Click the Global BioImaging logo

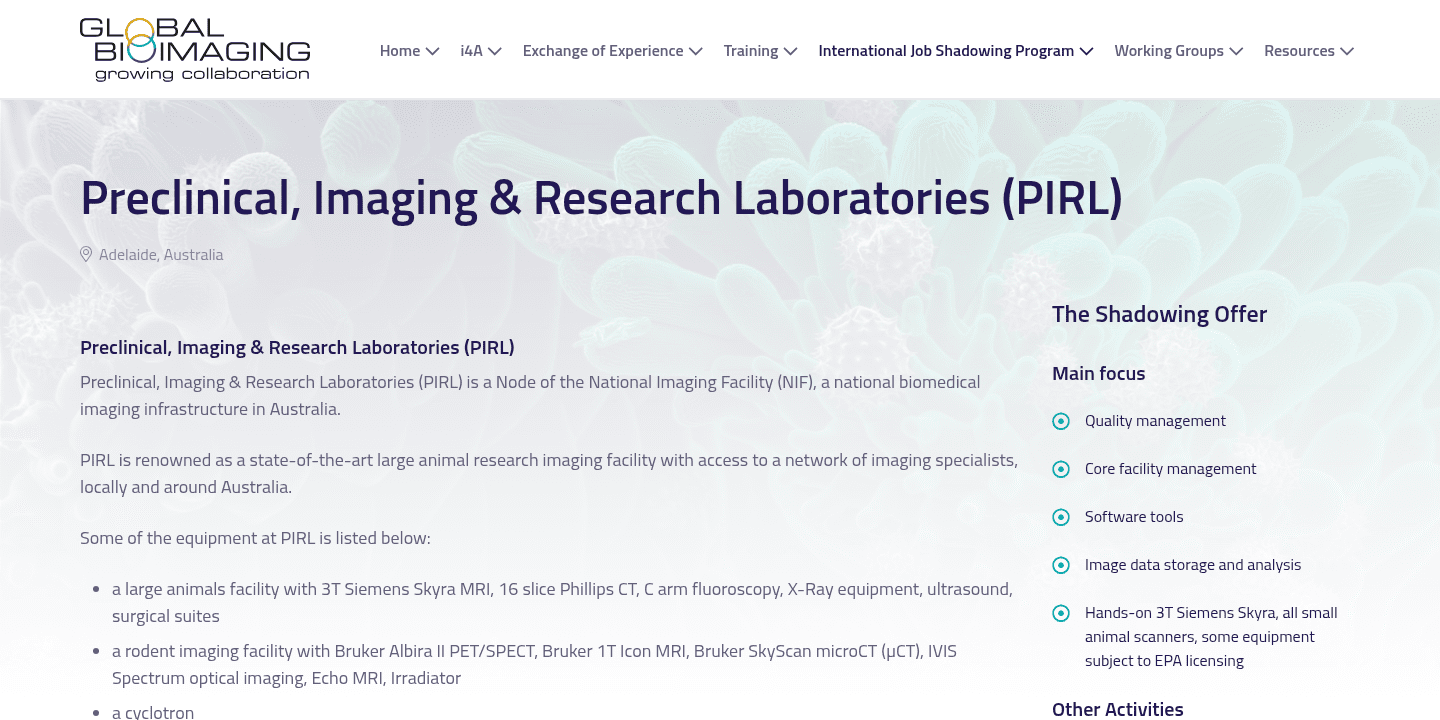coord(195,49)
